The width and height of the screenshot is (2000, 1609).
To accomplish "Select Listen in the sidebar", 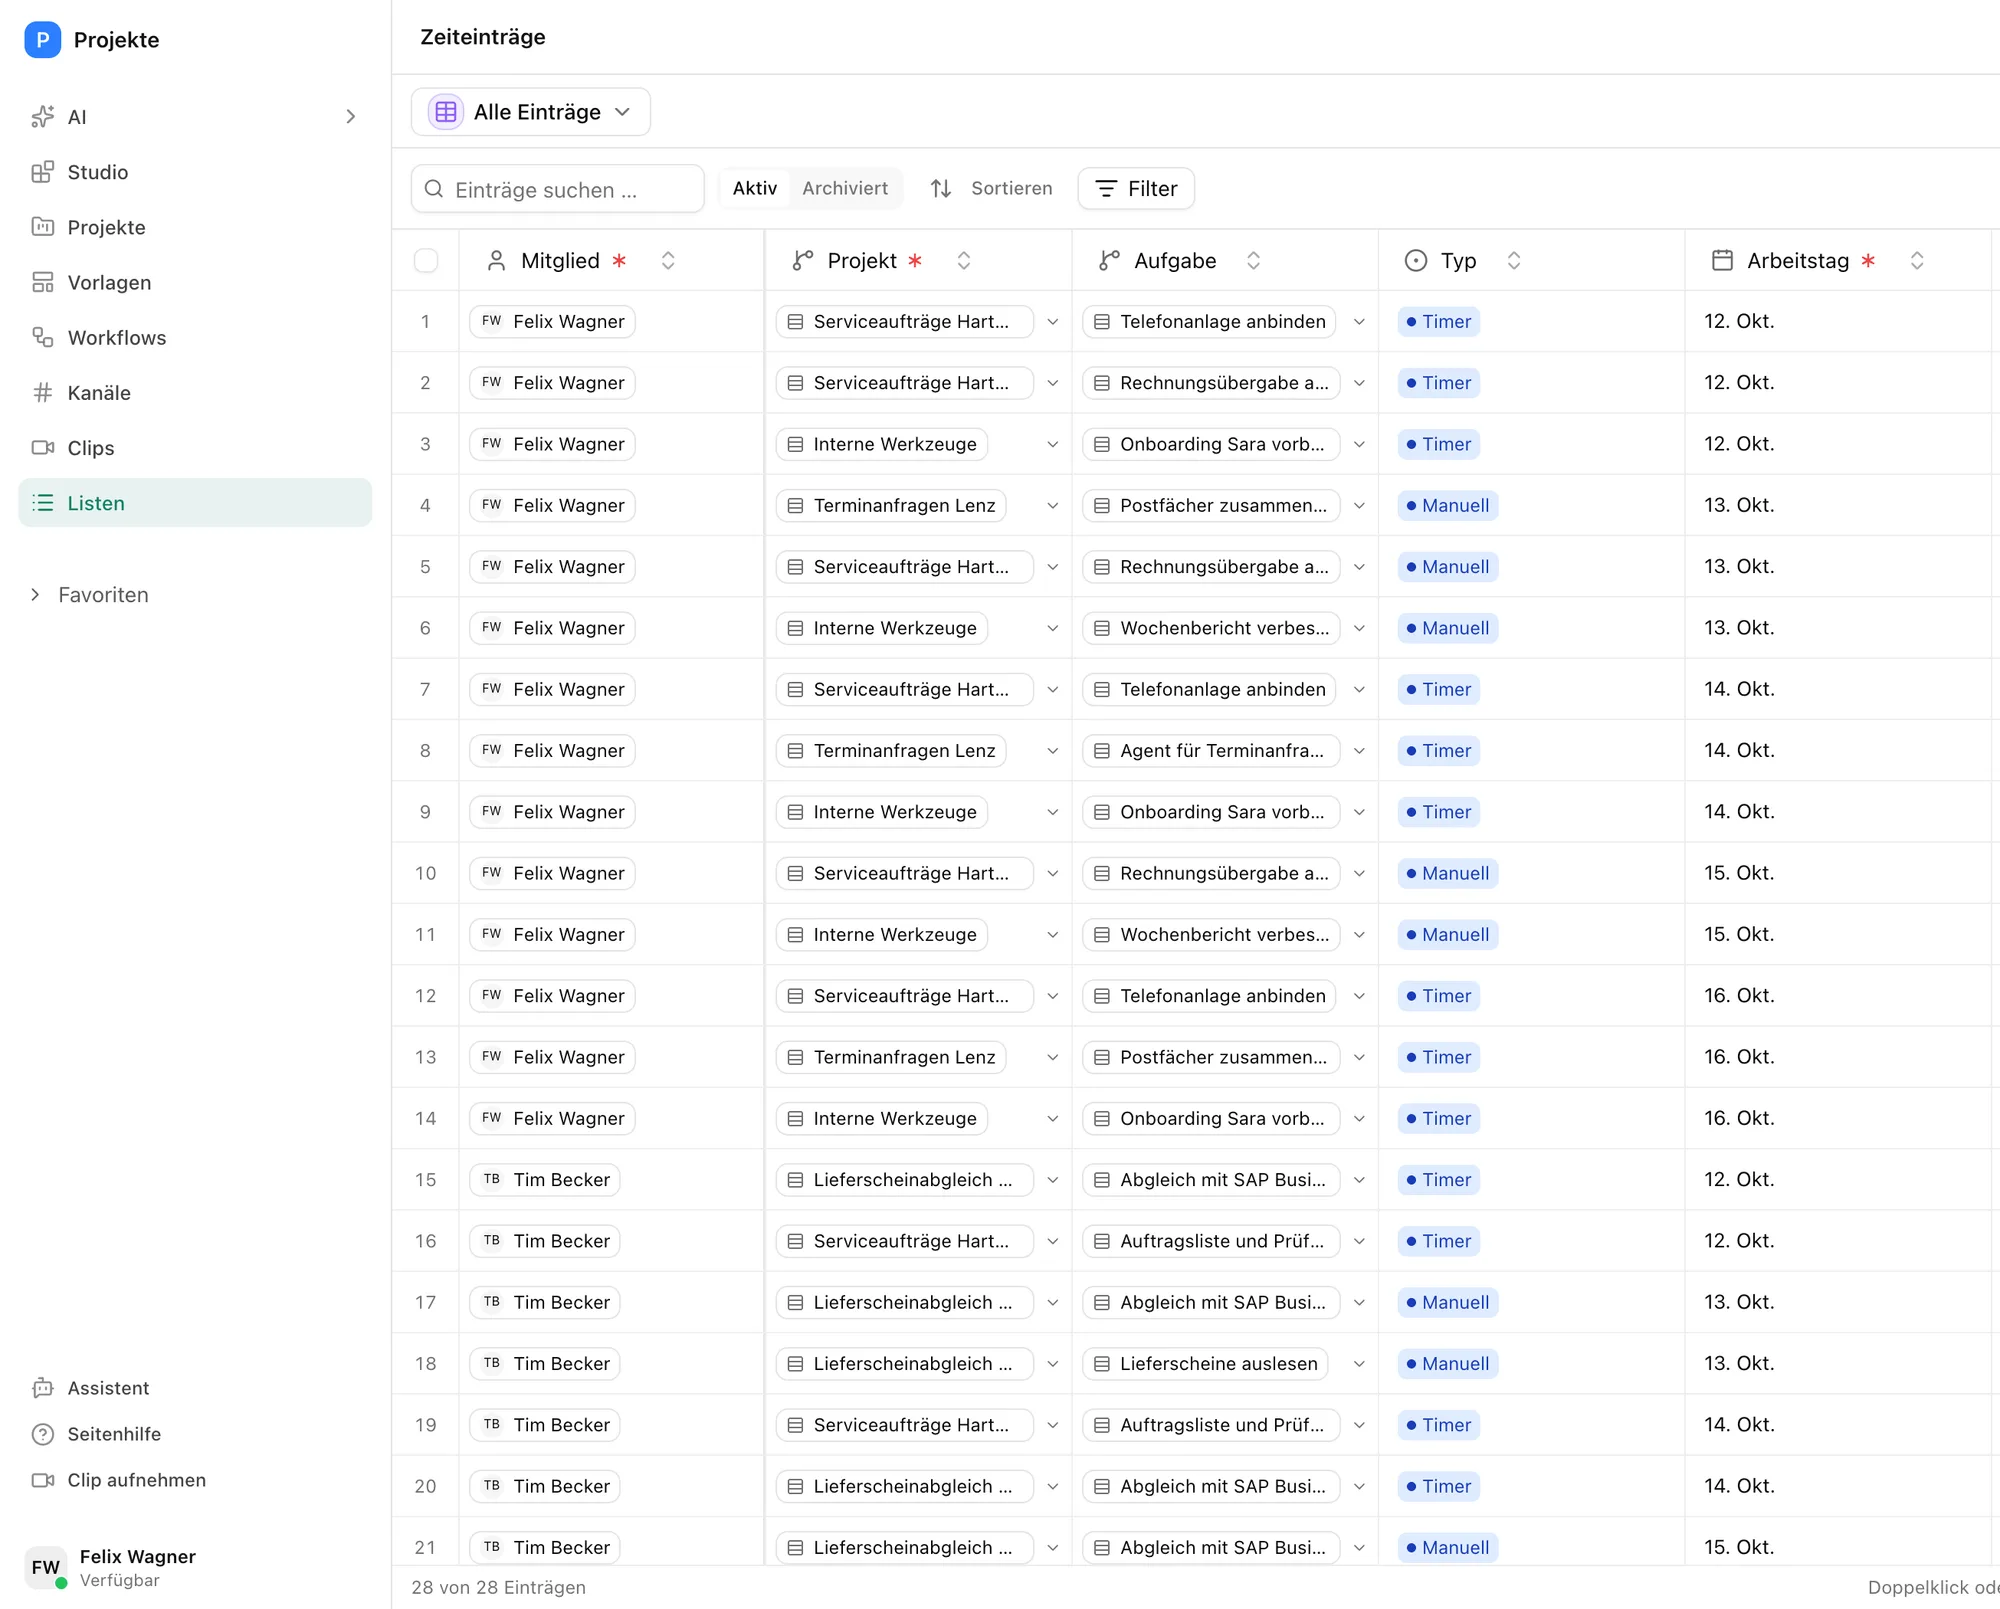I will coord(195,503).
